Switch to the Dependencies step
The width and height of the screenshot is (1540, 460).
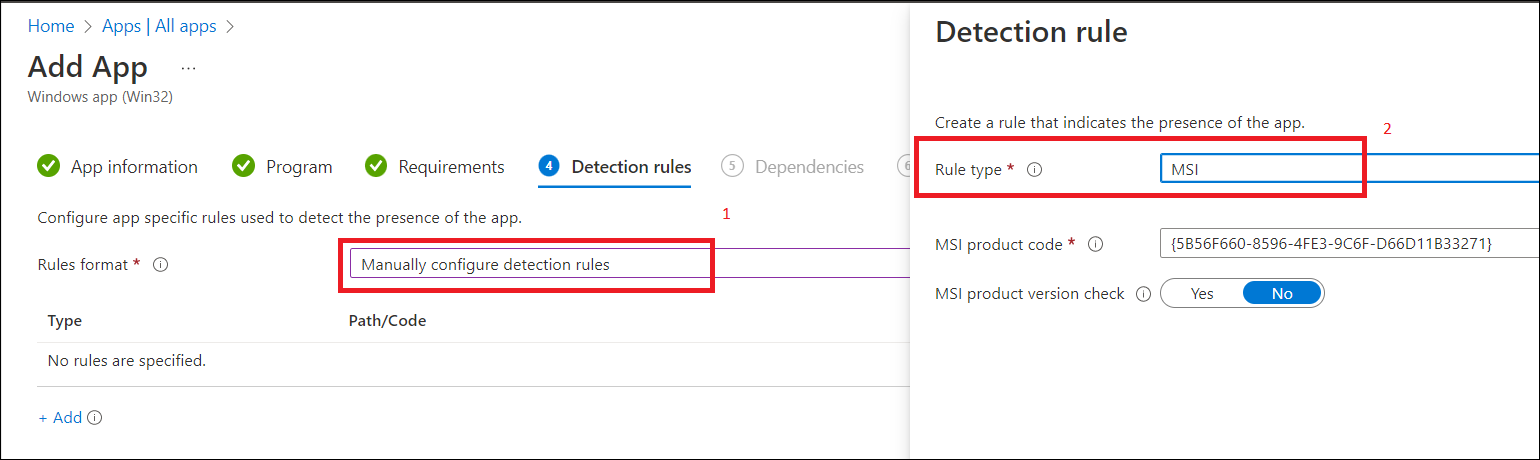(808, 167)
